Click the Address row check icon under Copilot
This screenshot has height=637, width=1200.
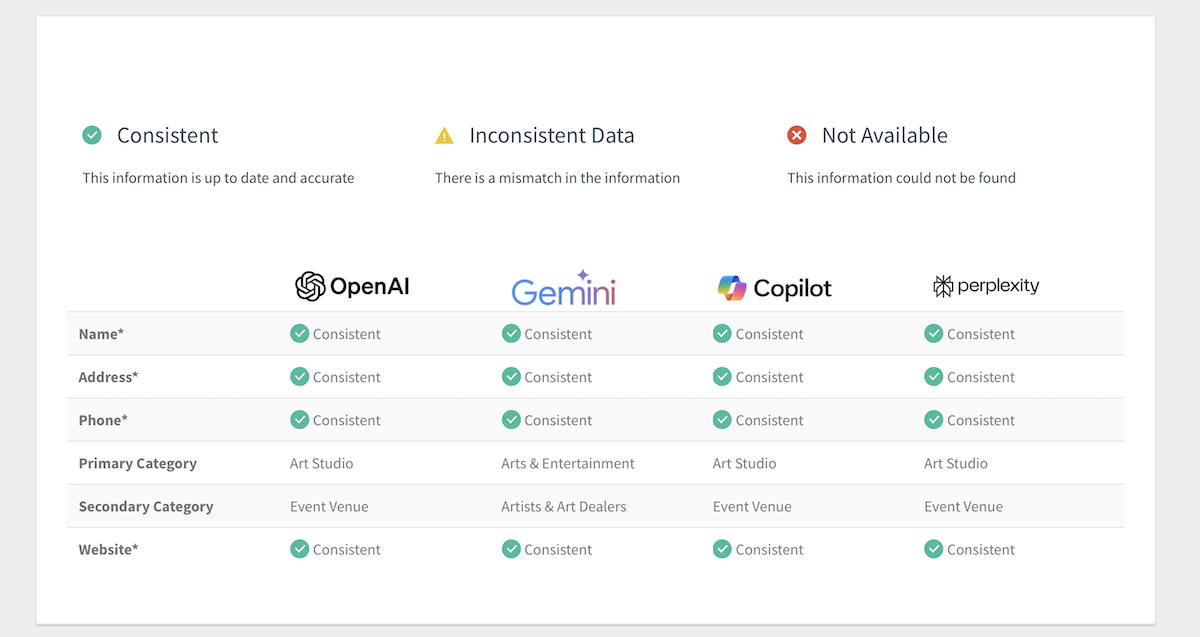pos(722,376)
